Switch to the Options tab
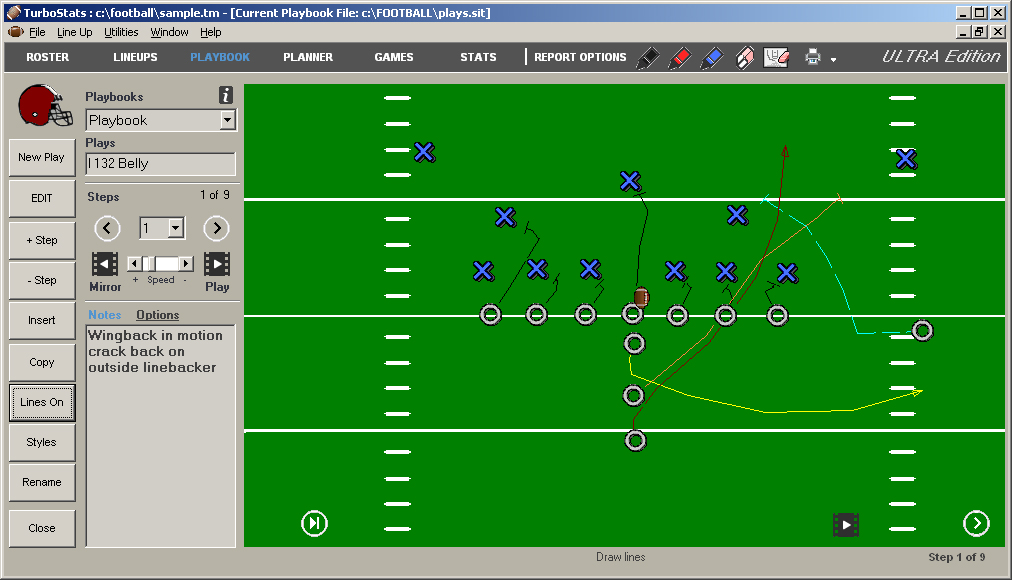The image size is (1012, 580). tap(157, 315)
